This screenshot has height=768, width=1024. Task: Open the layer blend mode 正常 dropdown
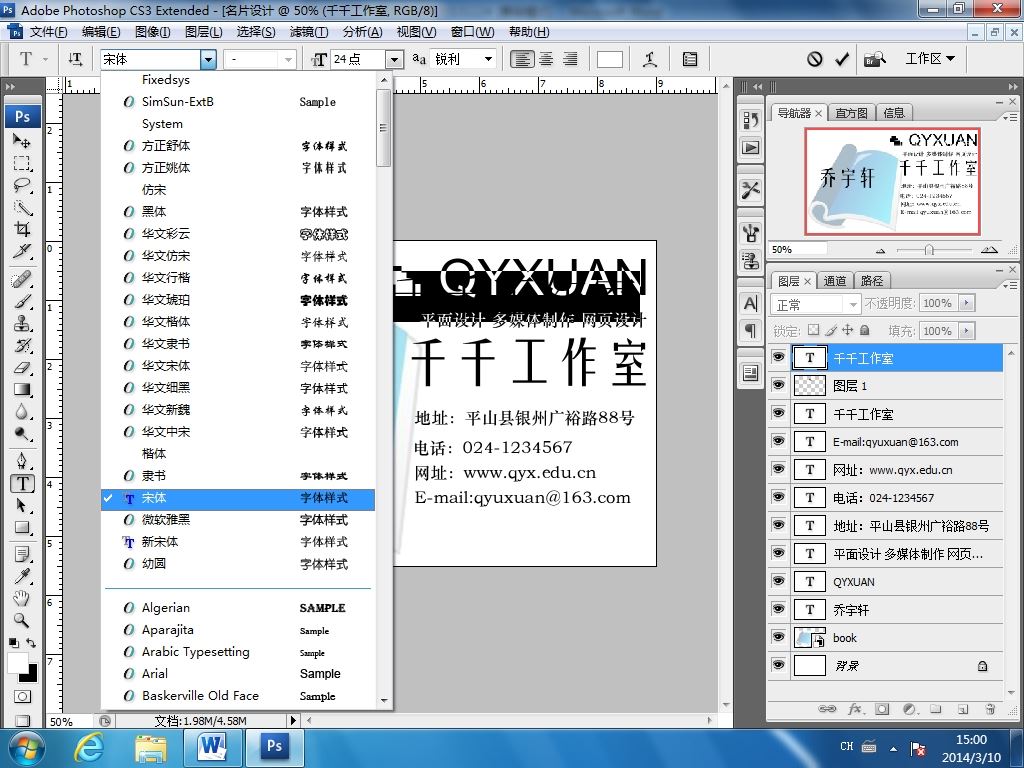816,304
